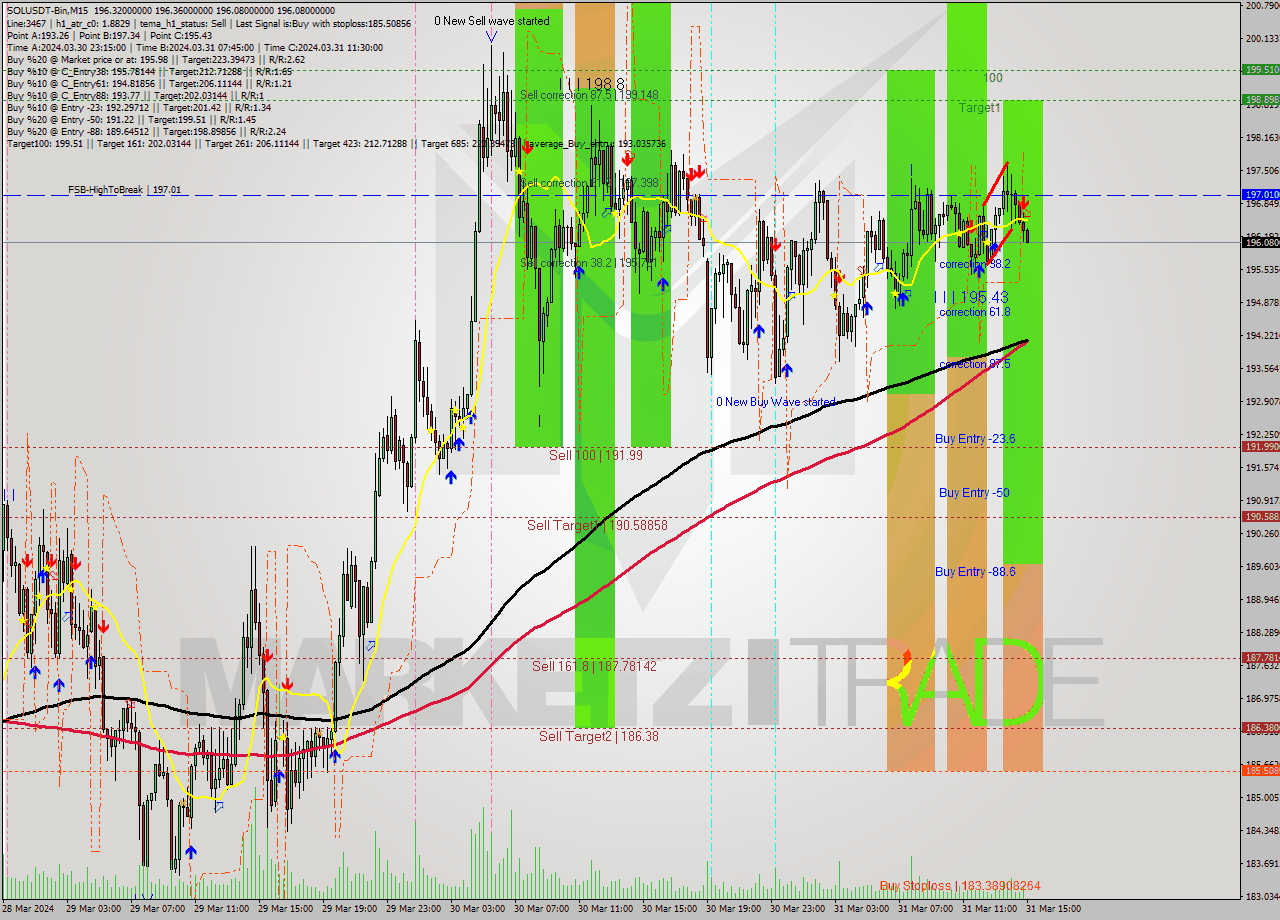Click the 'I I I 195.43' label
This screenshot has width=1280, height=920.
point(970,297)
